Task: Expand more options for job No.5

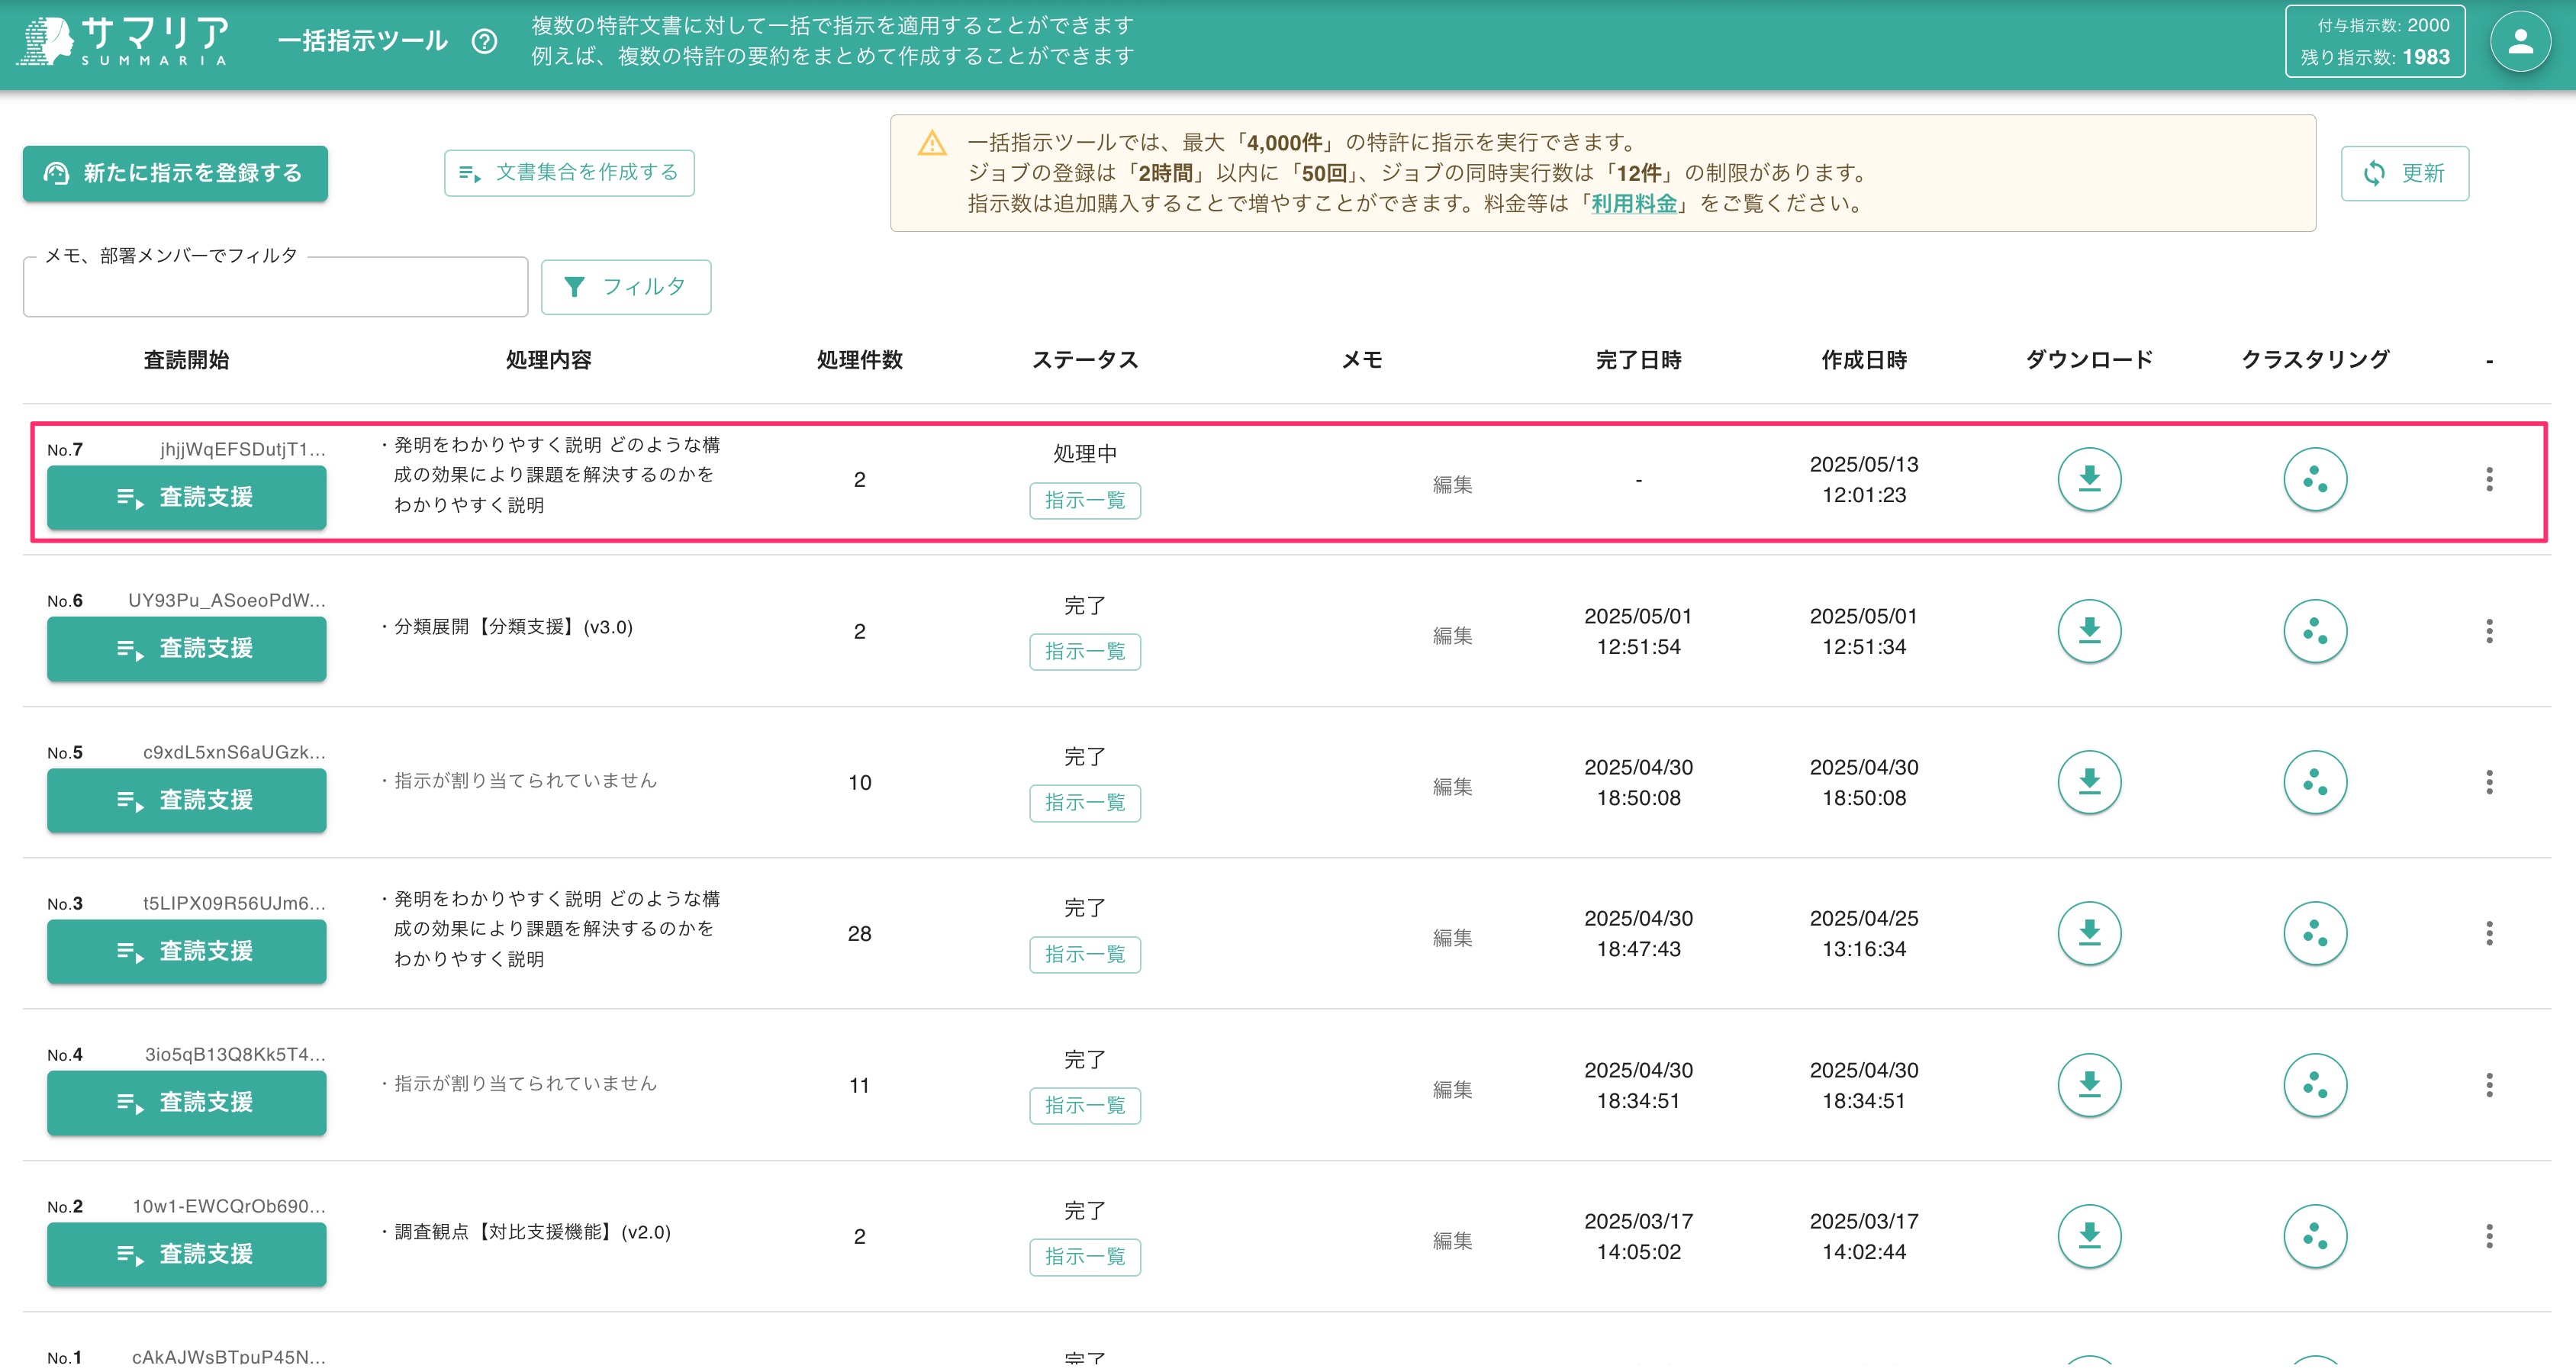Action: click(2488, 782)
